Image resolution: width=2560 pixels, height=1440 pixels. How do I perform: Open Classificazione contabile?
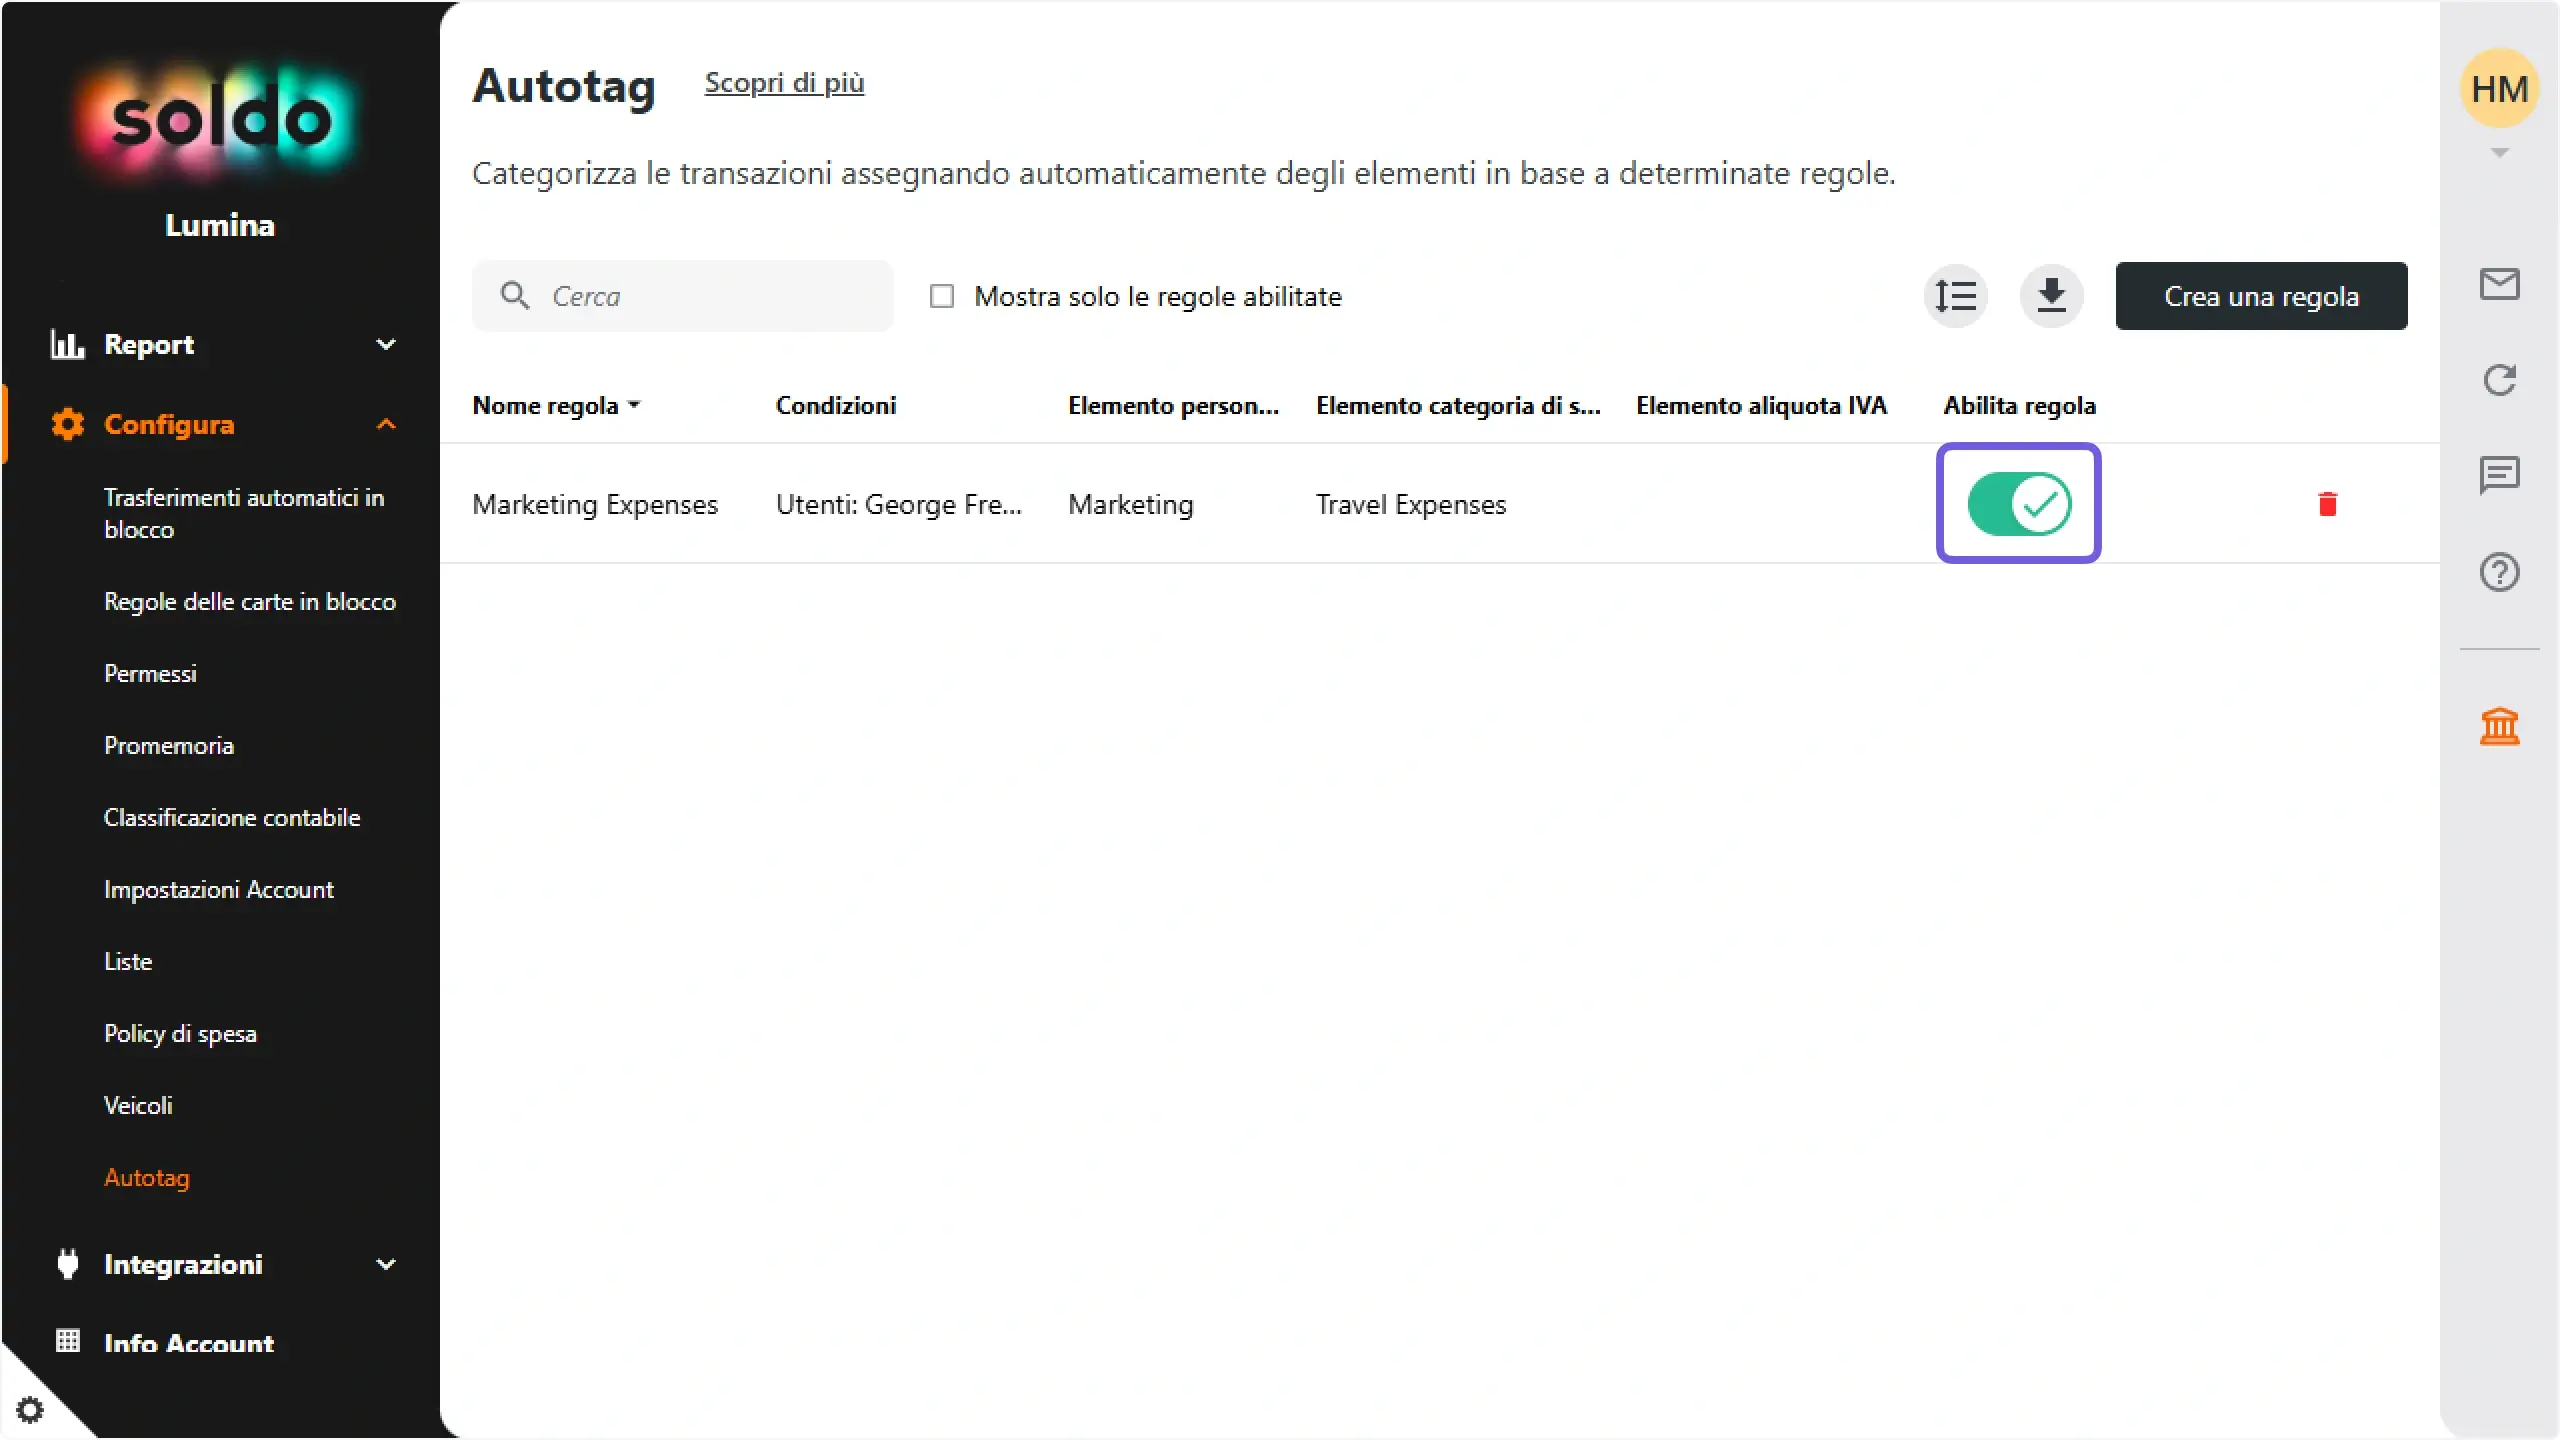(232, 817)
